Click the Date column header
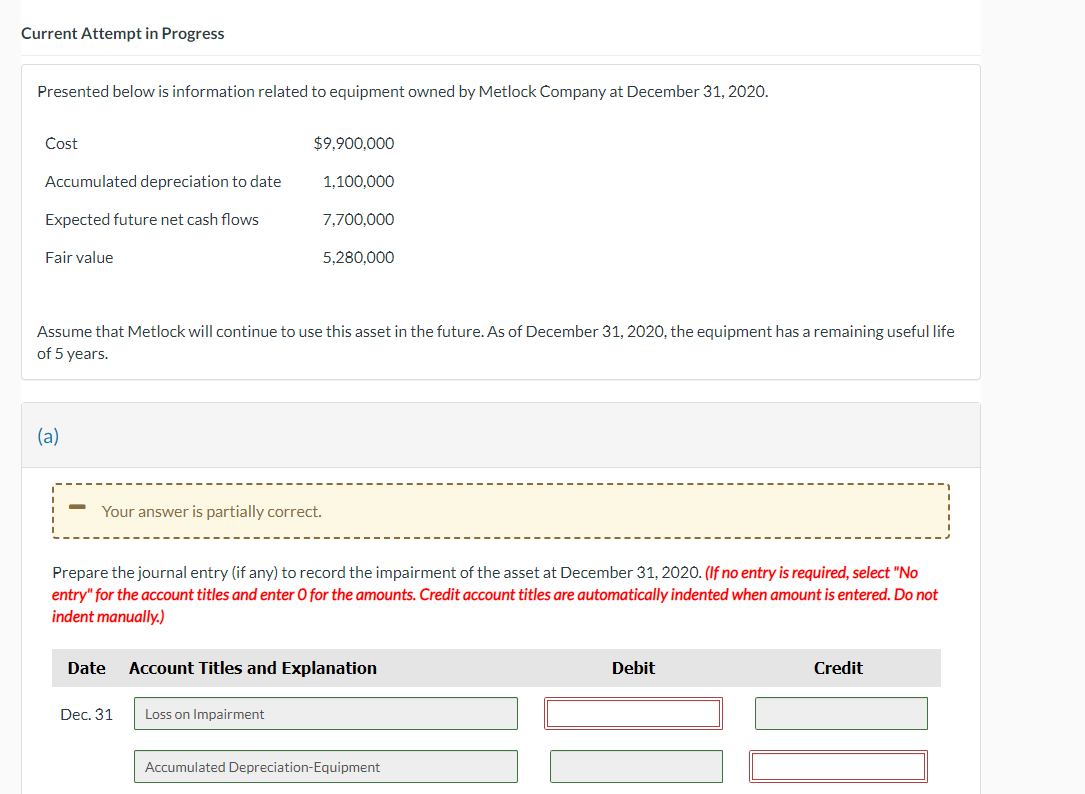Viewport: 1085px width, 794px height. pyautogui.click(x=86, y=668)
